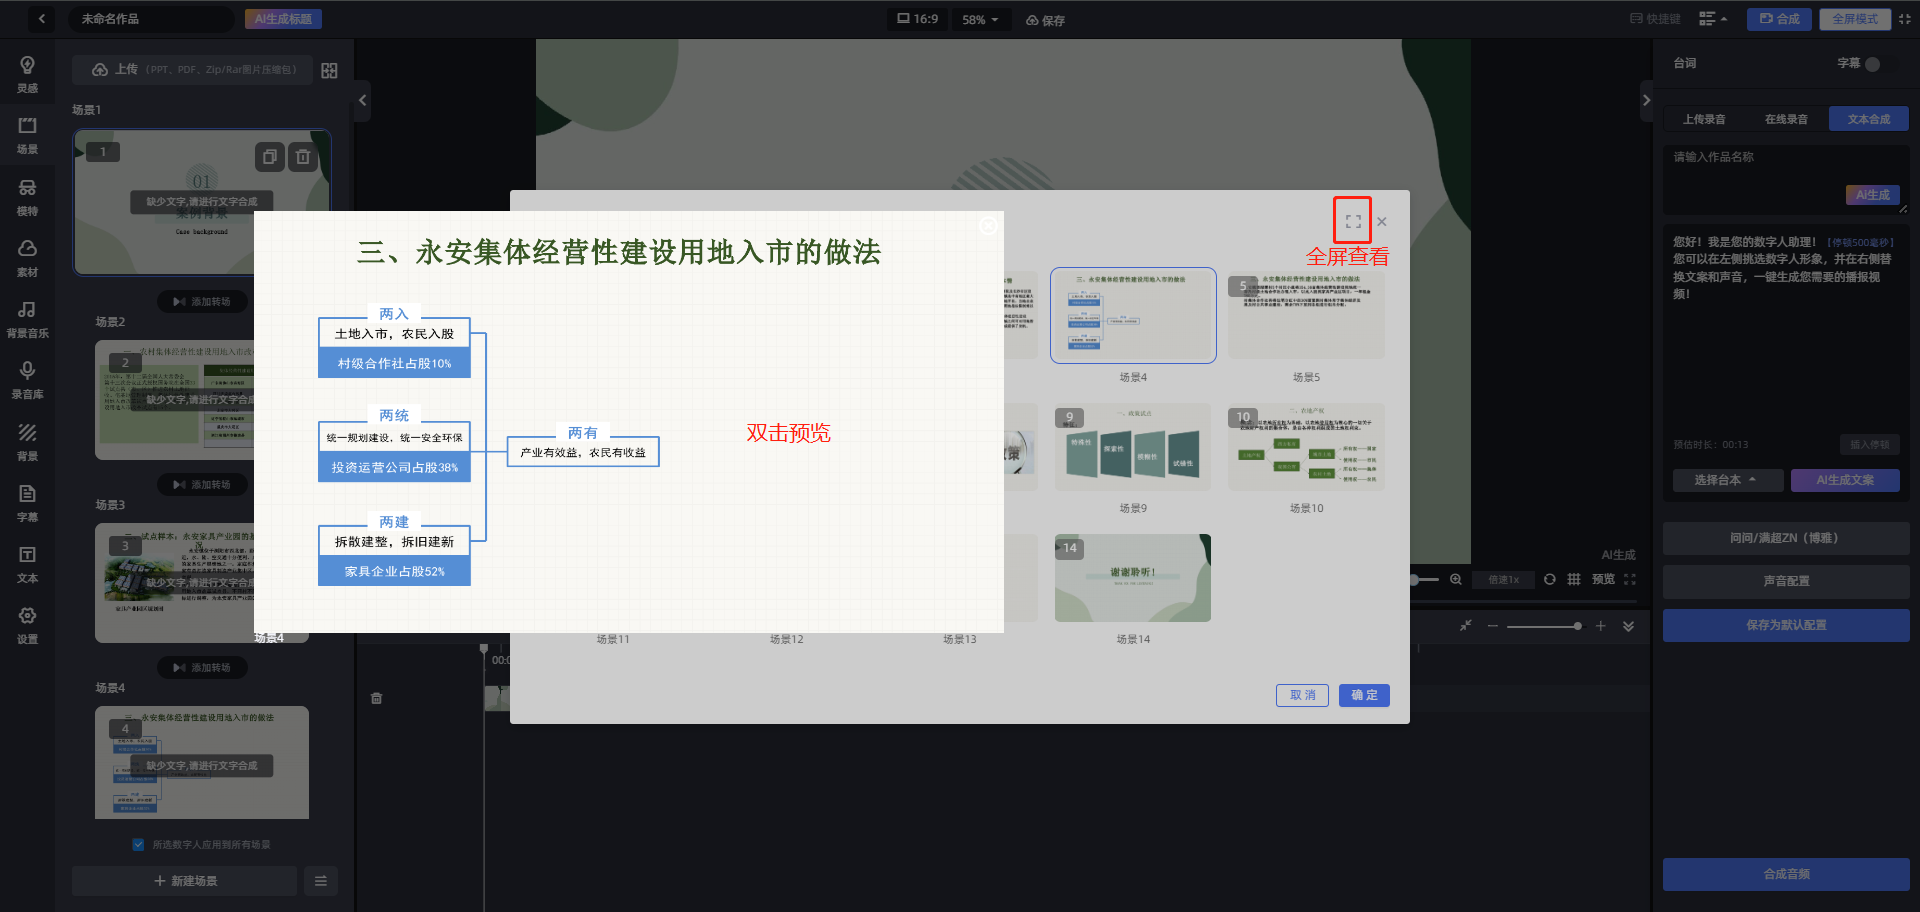This screenshot has width=1920, height=912.
Task: Collapse timeline with the shrink arrows icon
Action: pos(1465,626)
